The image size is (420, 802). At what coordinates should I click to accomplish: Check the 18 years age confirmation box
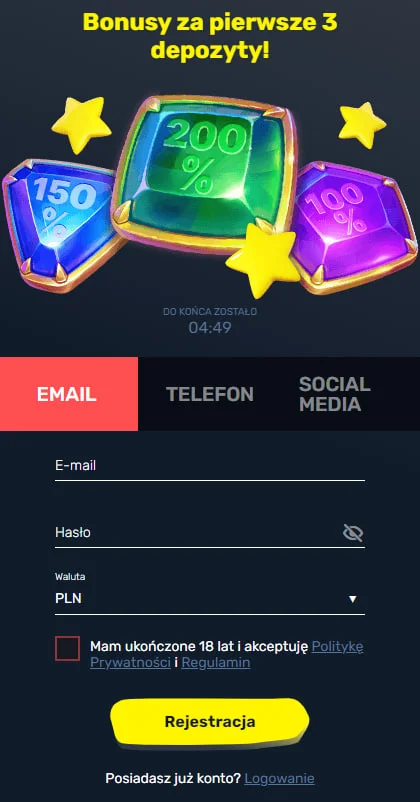coord(68,649)
